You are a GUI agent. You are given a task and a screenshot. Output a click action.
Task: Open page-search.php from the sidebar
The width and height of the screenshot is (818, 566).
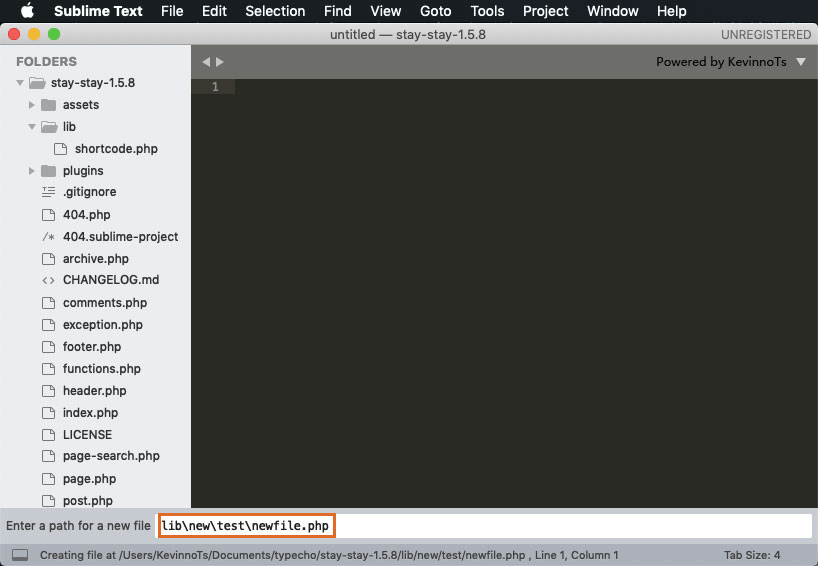(x=111, y=456)
